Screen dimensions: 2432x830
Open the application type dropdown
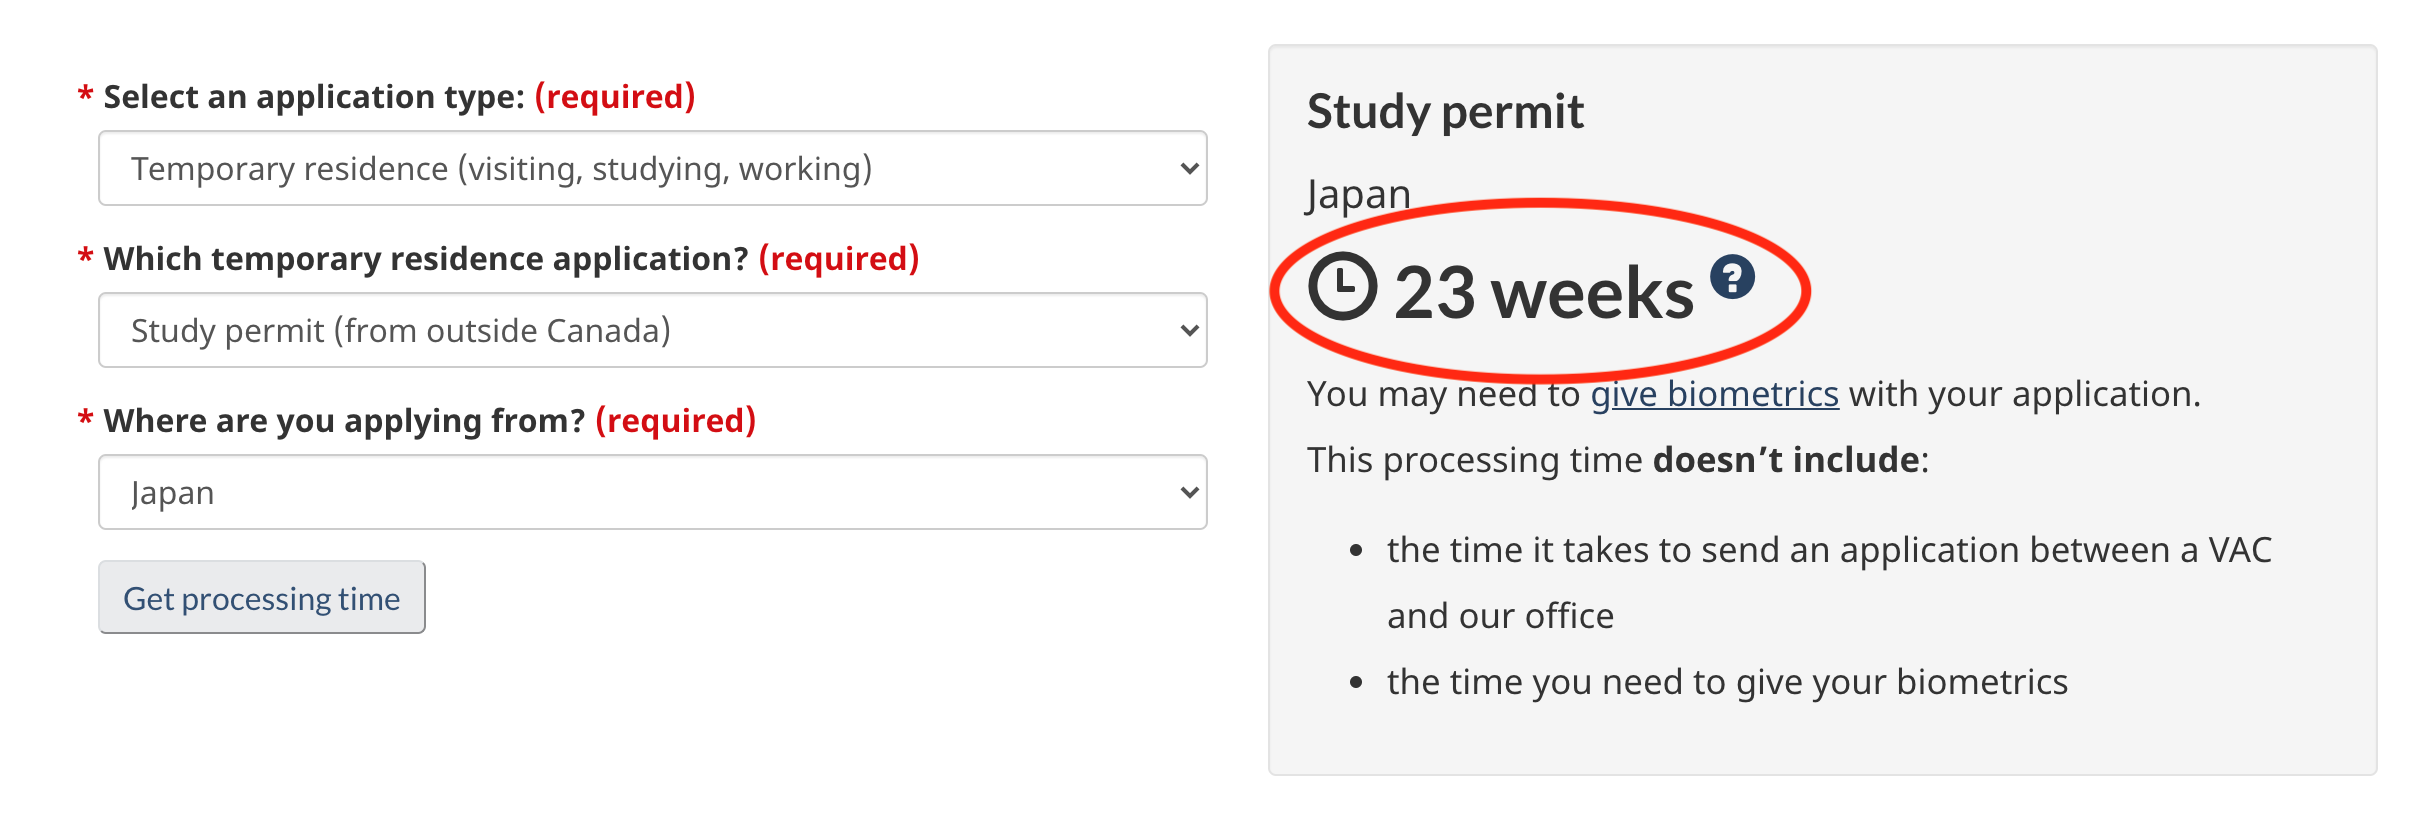click(652, 168)
